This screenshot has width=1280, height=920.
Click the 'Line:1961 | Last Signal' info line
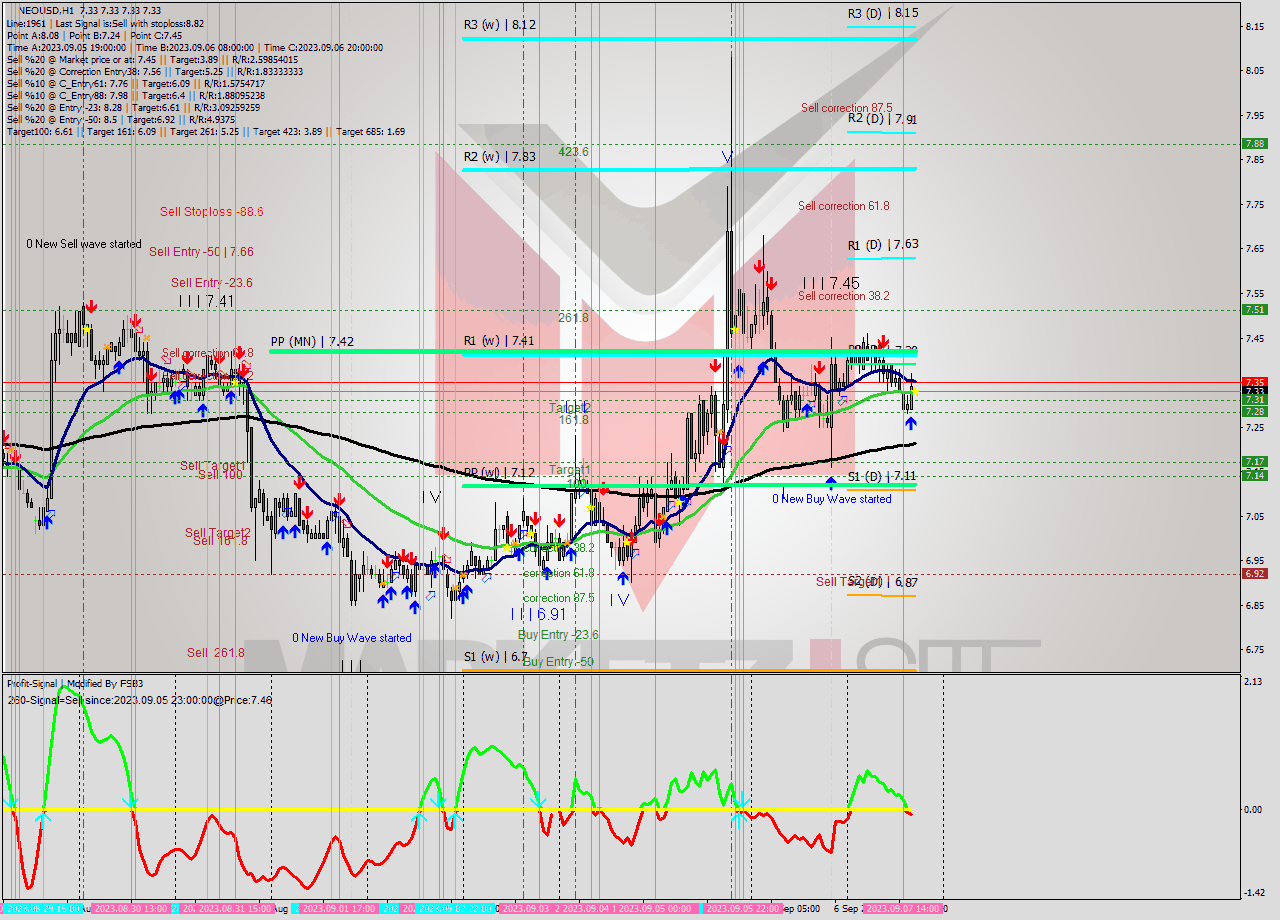tap(105, 23)
